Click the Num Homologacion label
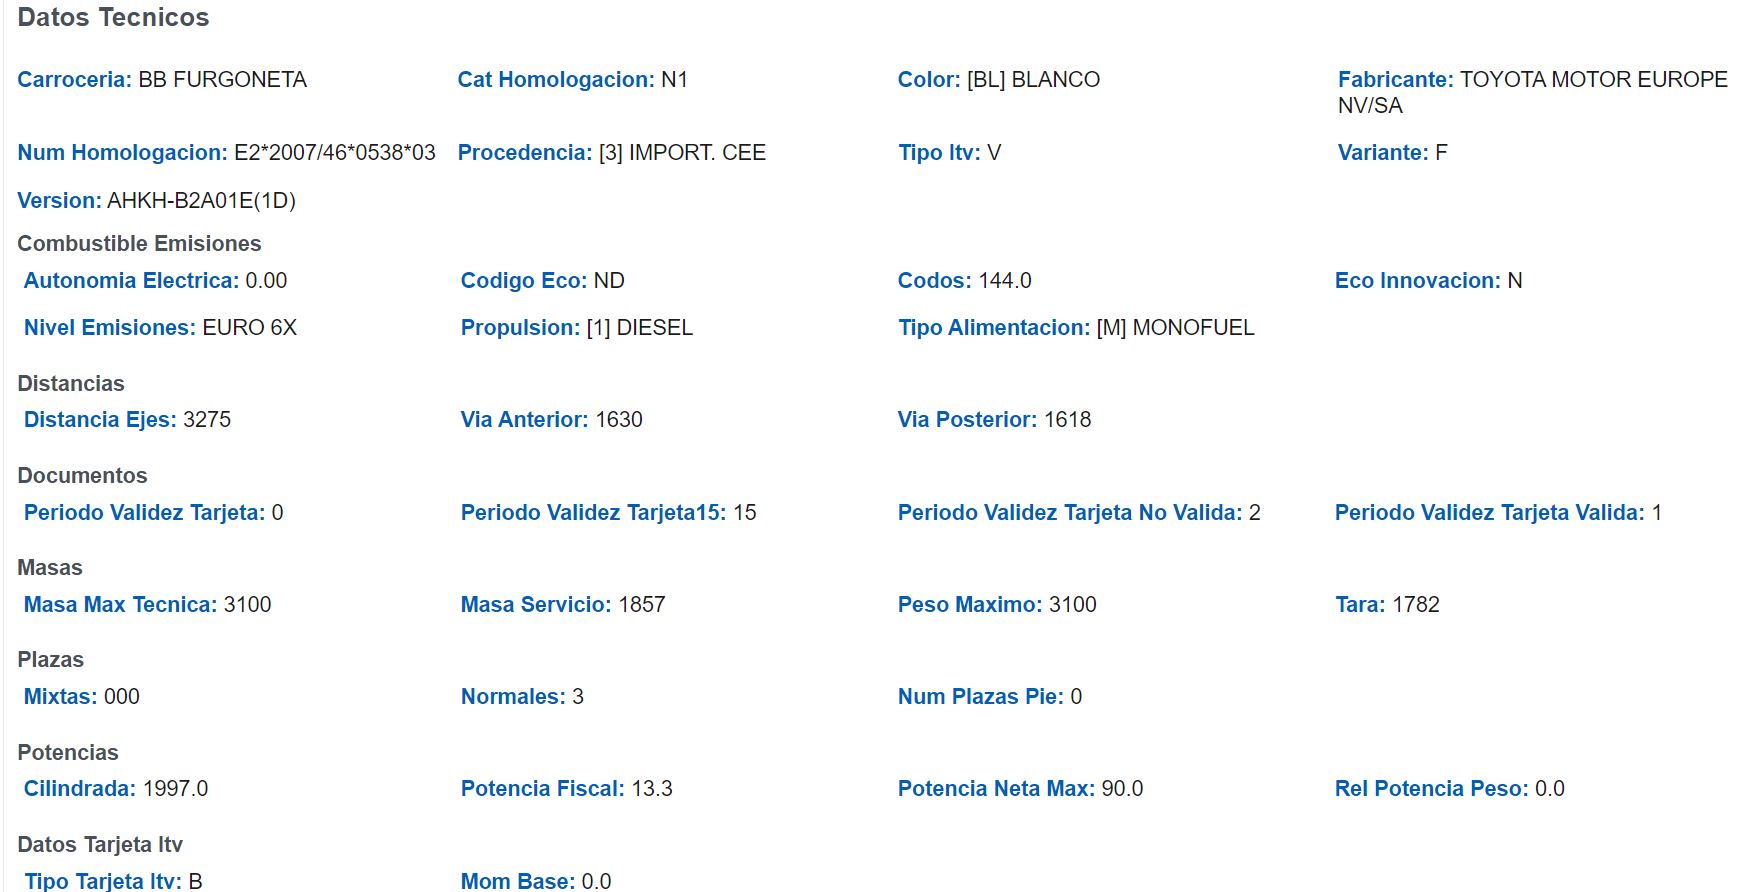 (x=122, y=153)
